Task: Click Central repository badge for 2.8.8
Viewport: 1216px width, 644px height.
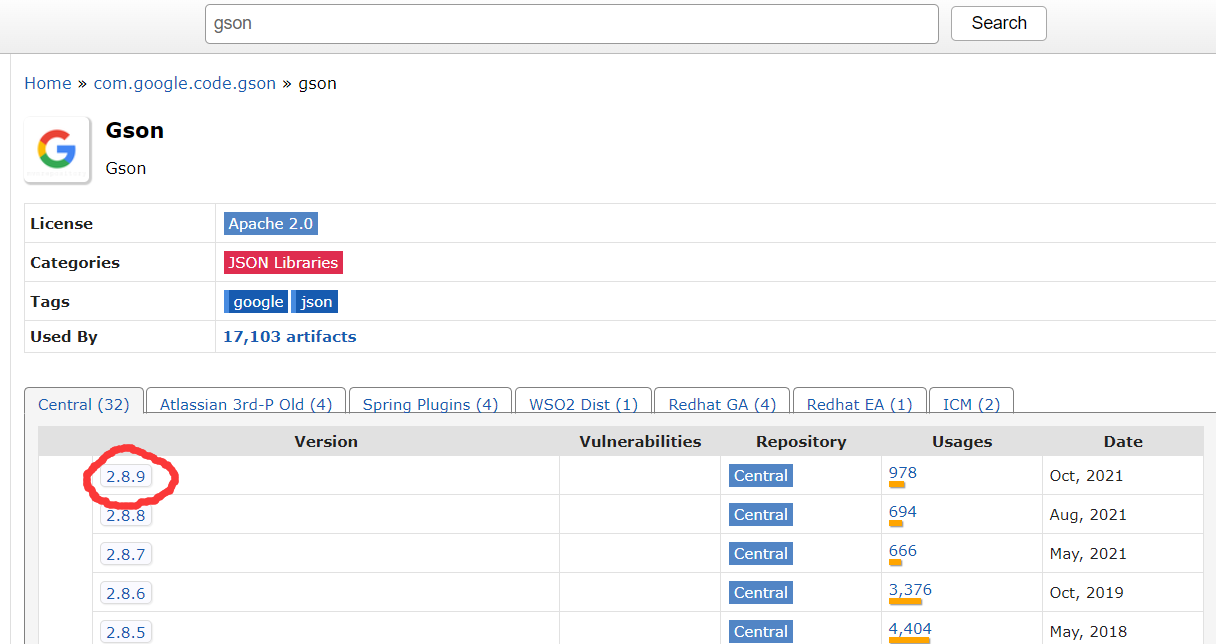Action: point(761,515)
